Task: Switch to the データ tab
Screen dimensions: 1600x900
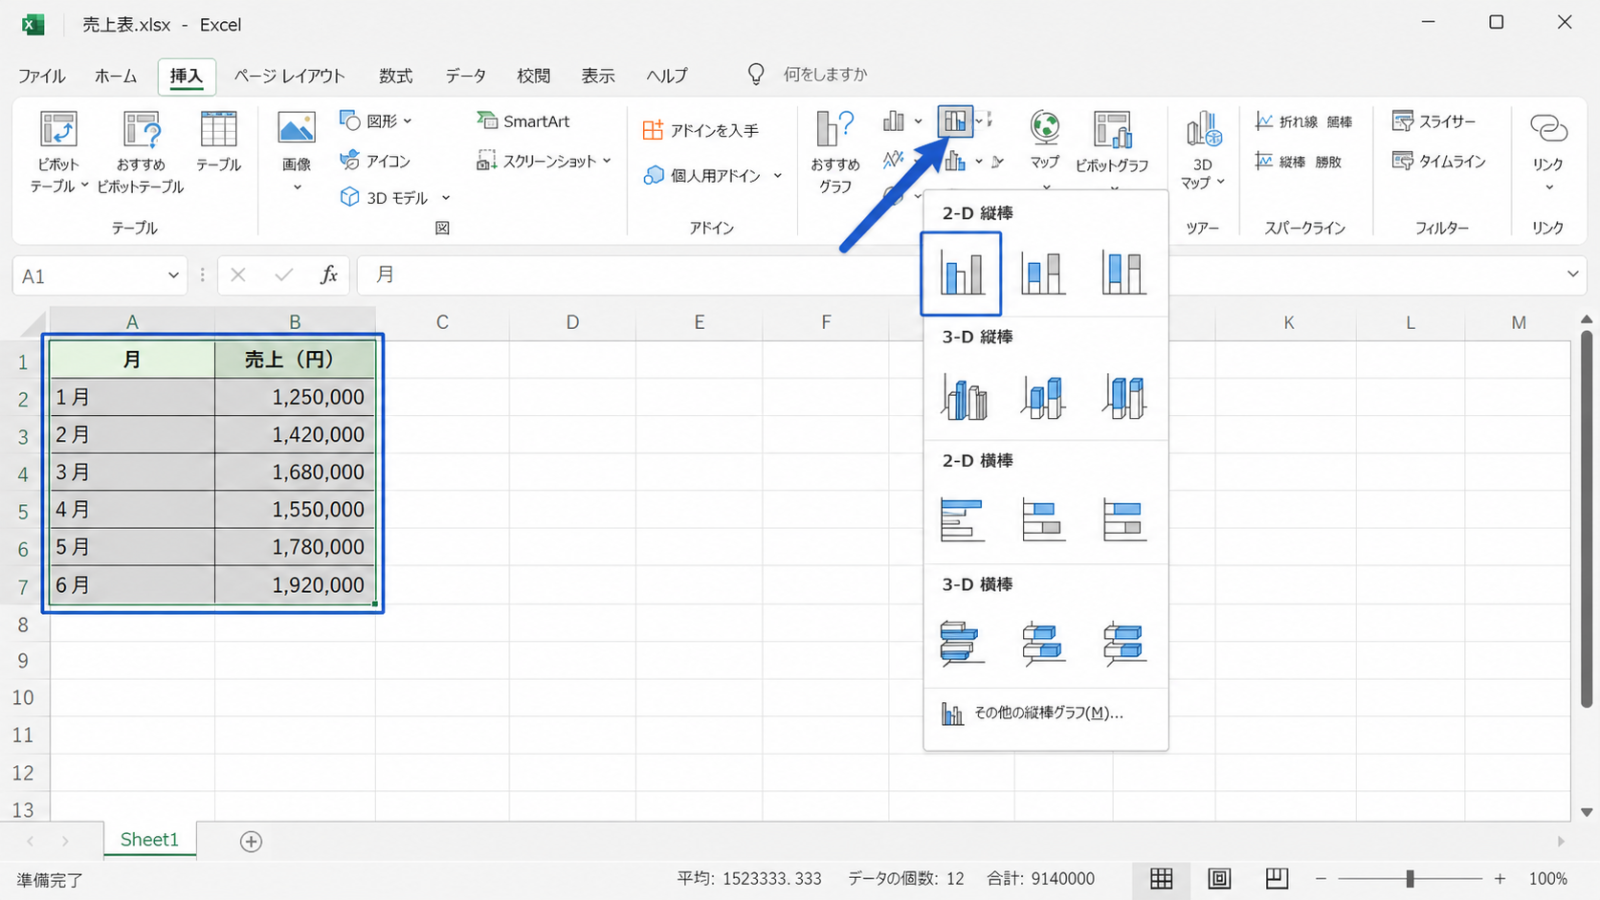Action: click(466, 76)
